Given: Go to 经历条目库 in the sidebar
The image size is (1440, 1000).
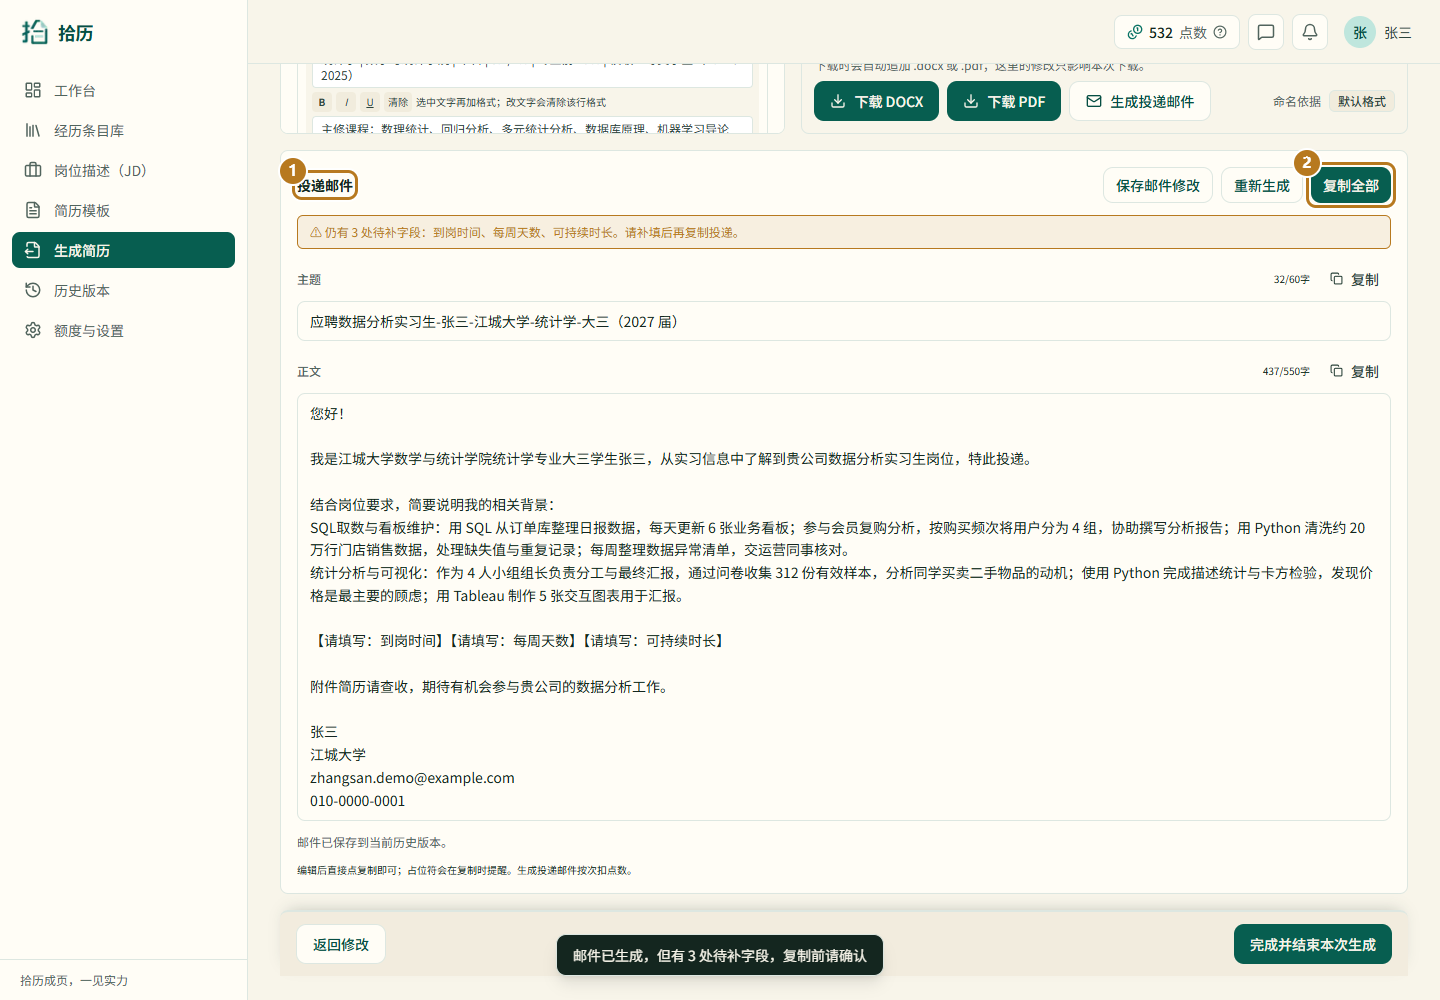Looking at the screenshot, I should [x=123, y=130].
